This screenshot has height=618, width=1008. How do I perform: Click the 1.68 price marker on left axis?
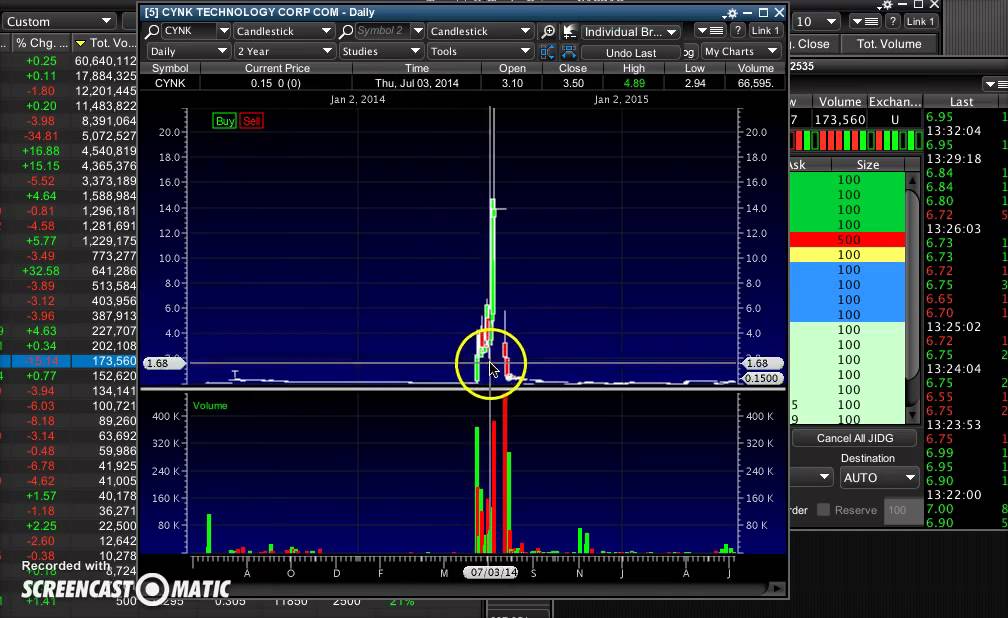pyautogui.click(x=164, y=363)
